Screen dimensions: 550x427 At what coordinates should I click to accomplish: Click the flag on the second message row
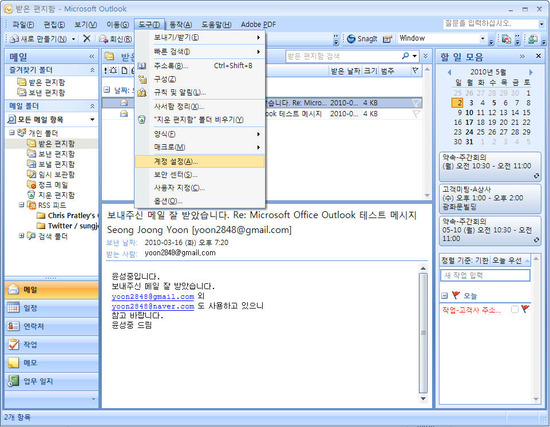pyautogui.click(x=416, y=114)
